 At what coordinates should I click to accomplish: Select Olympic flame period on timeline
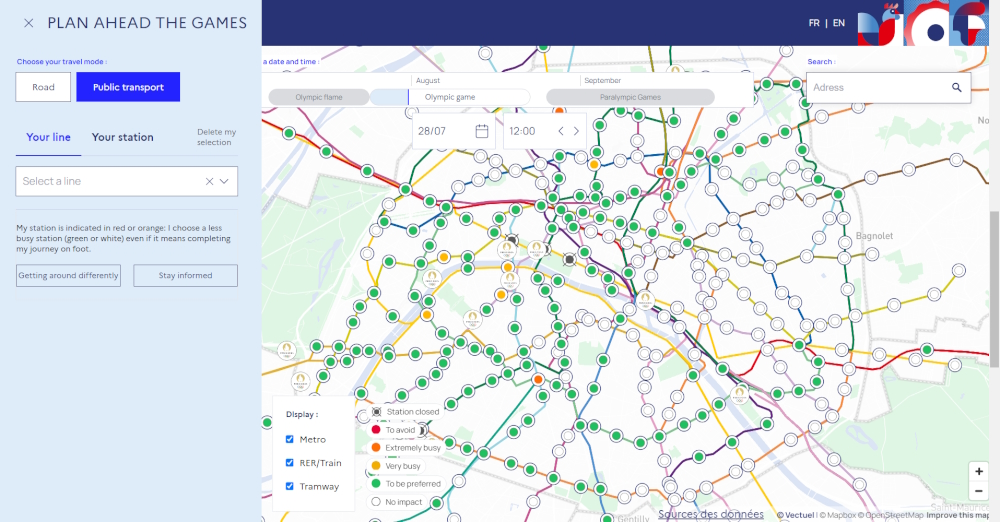tap(319, 97)
